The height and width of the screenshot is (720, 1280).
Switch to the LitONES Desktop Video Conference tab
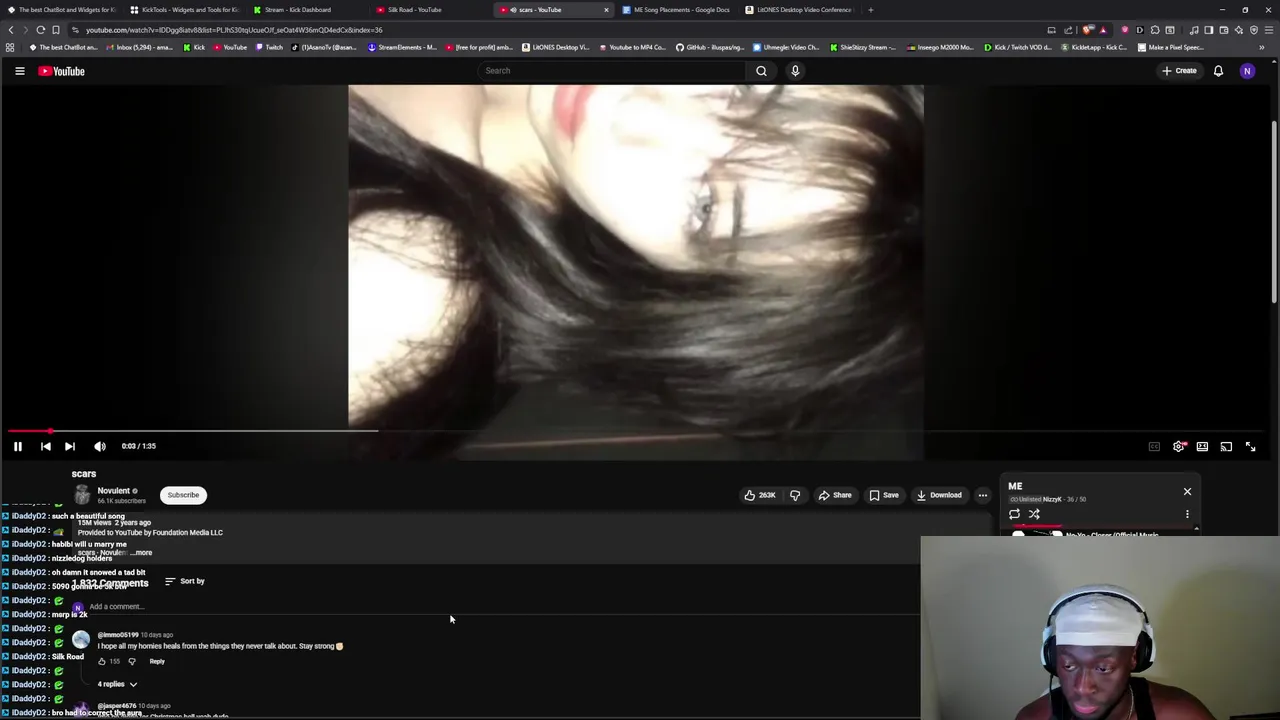tap(803, 10)
